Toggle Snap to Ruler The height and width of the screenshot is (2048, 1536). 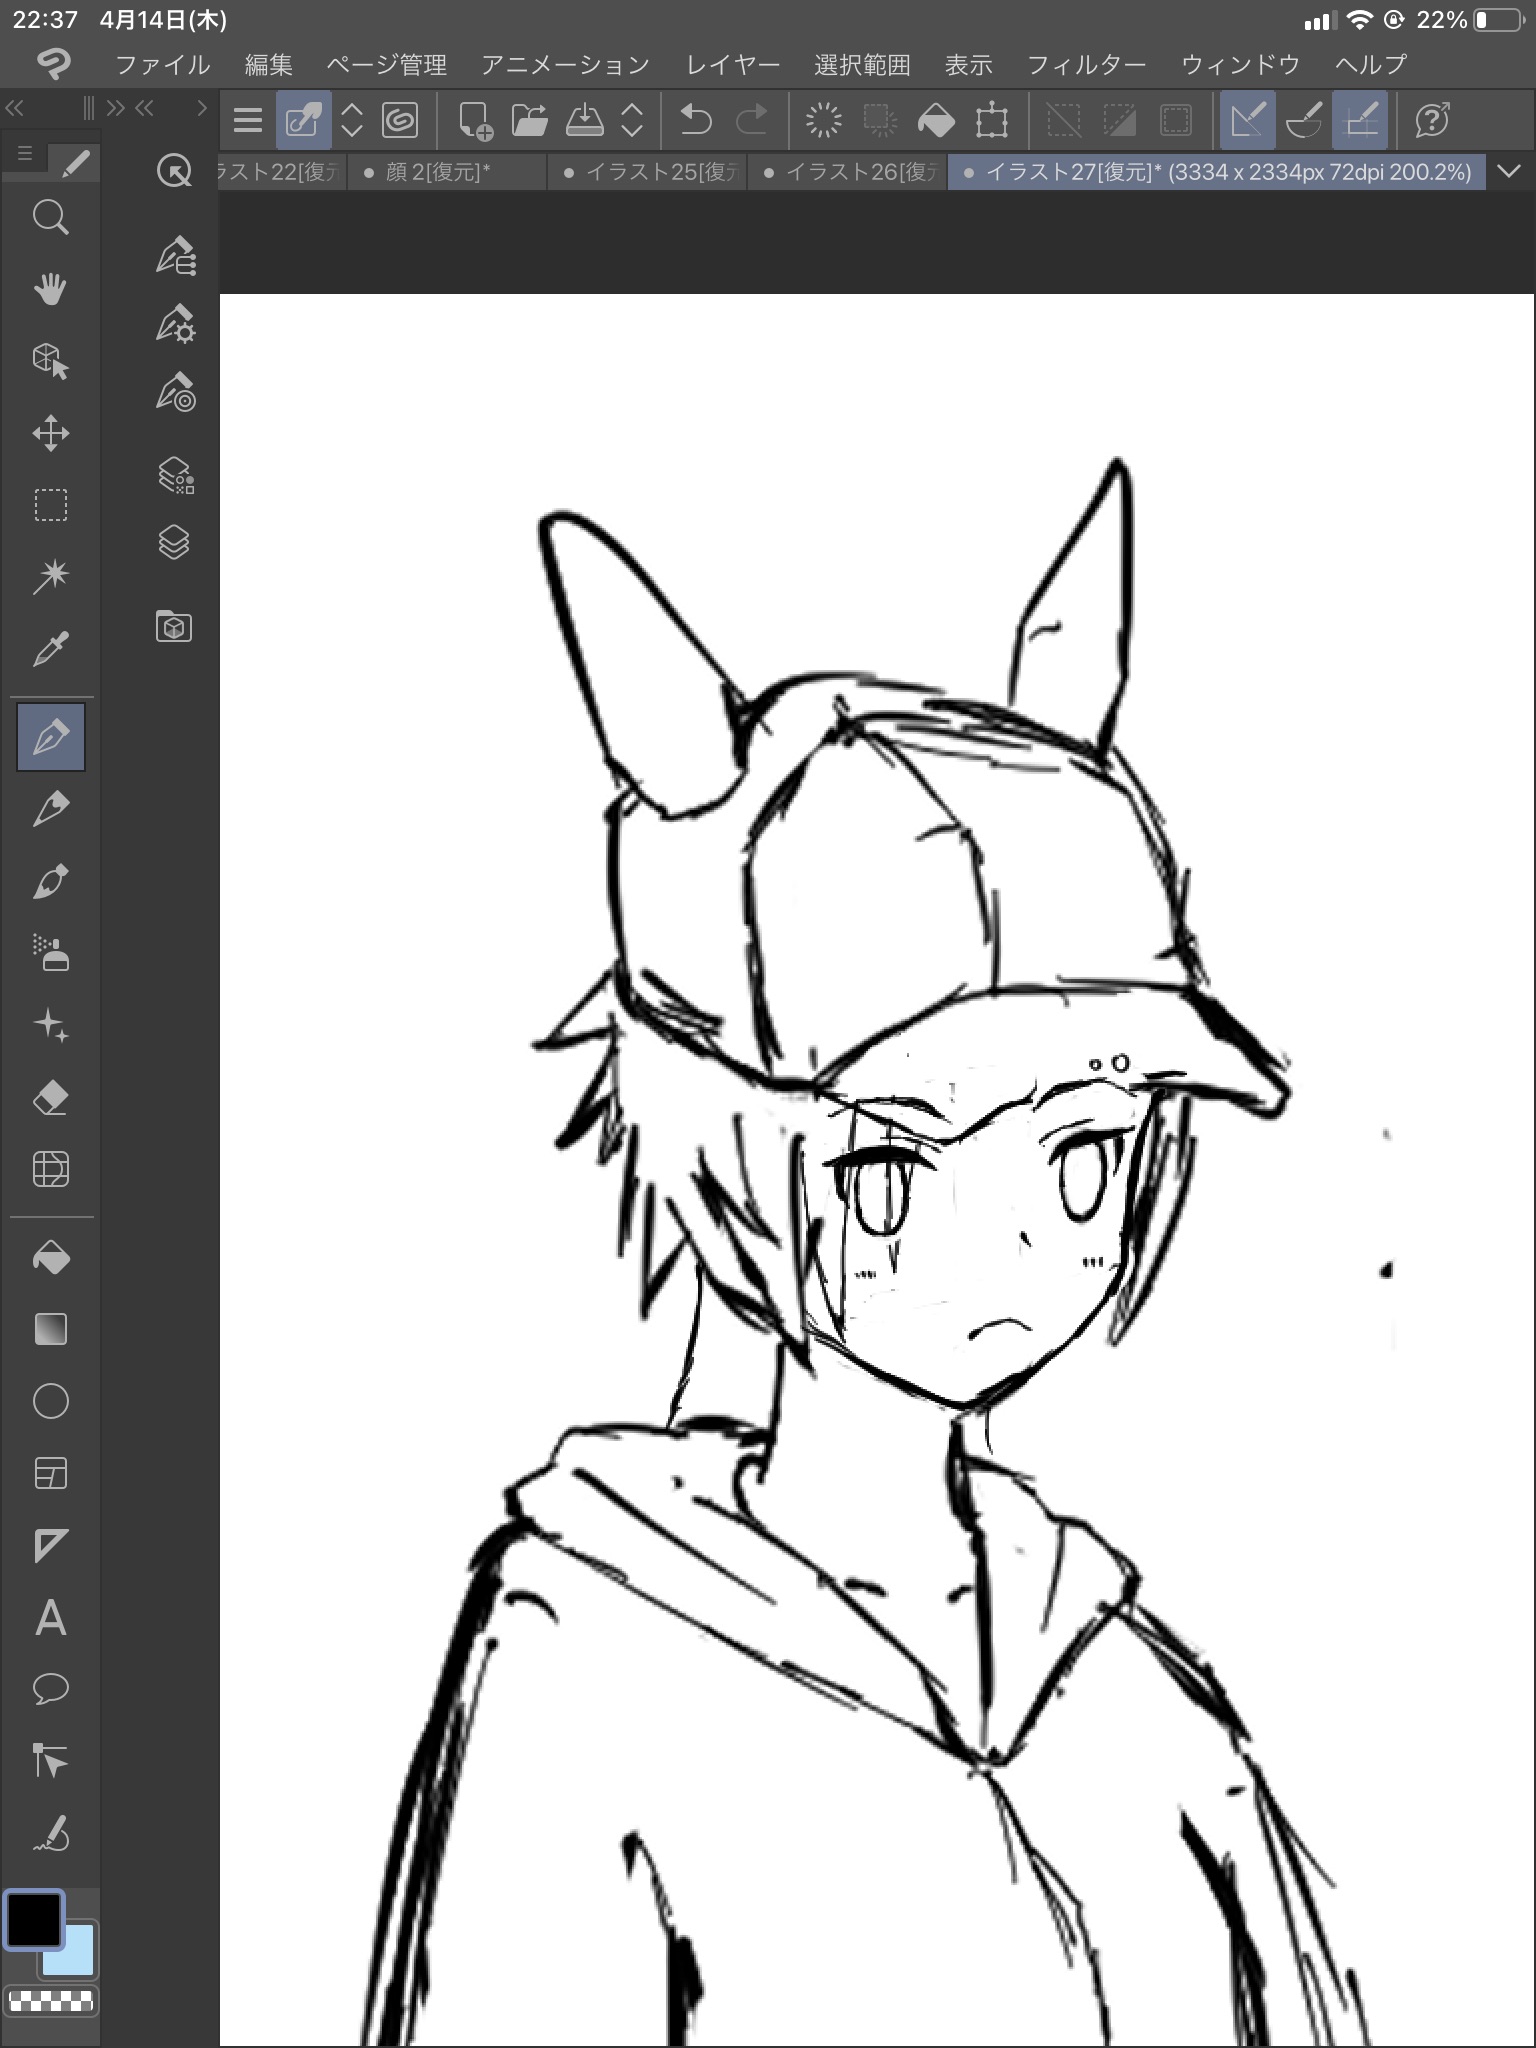1247,121
